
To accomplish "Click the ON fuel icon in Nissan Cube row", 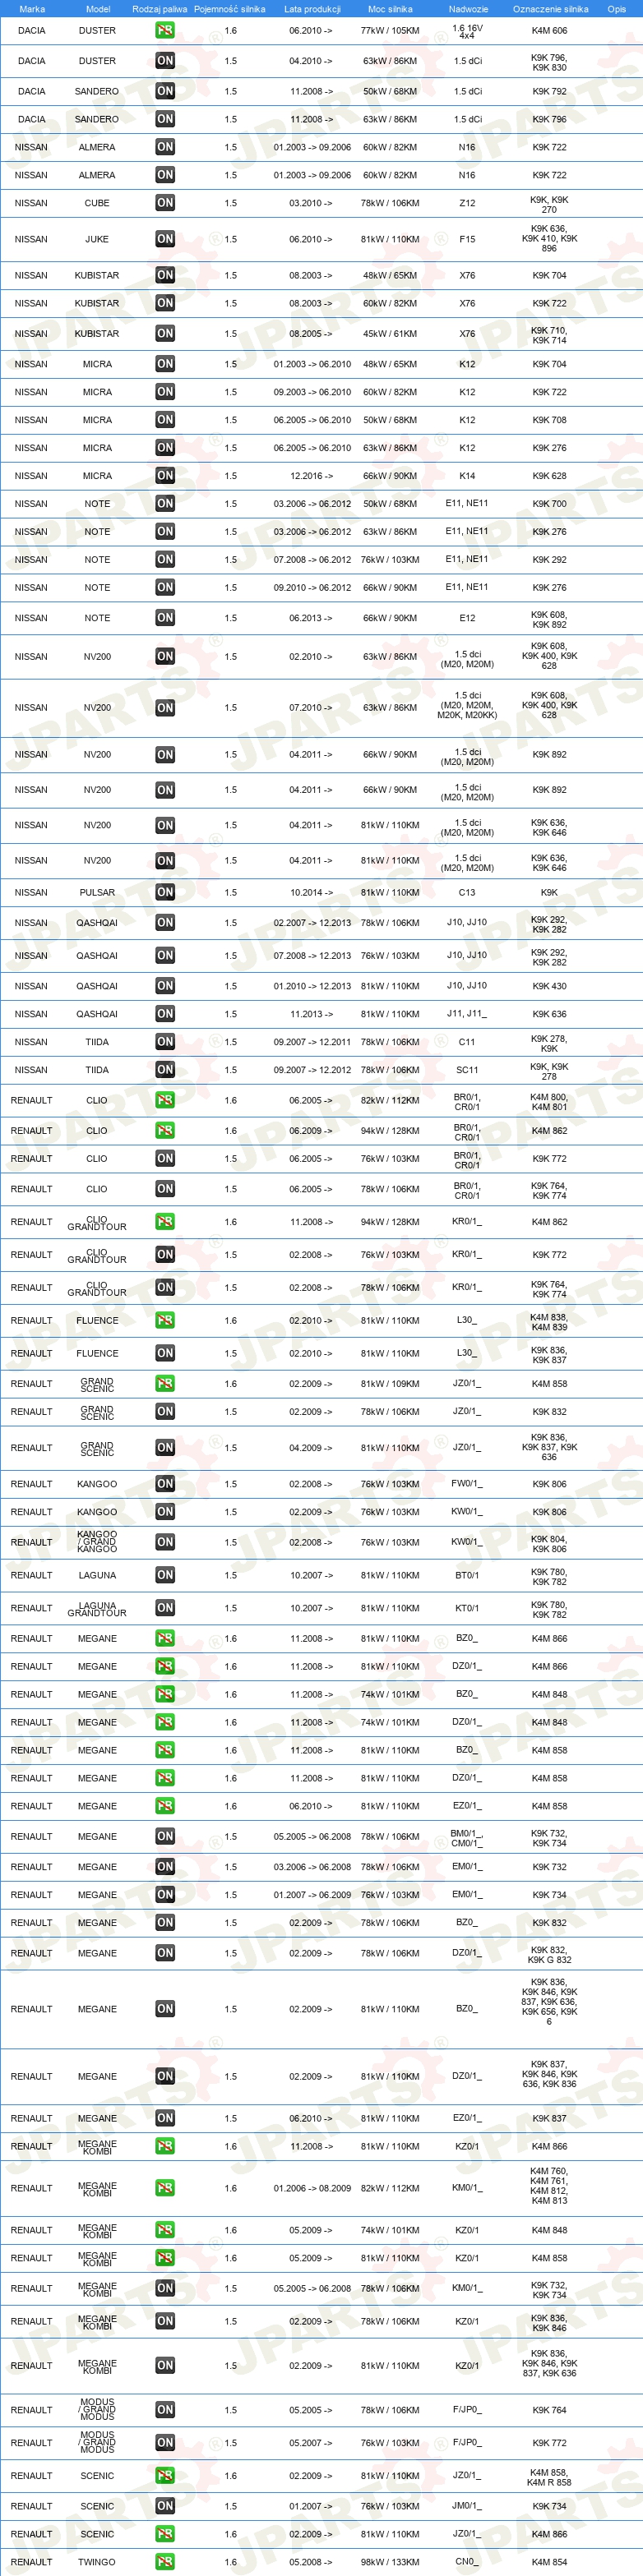I will (x=165, y=203).
